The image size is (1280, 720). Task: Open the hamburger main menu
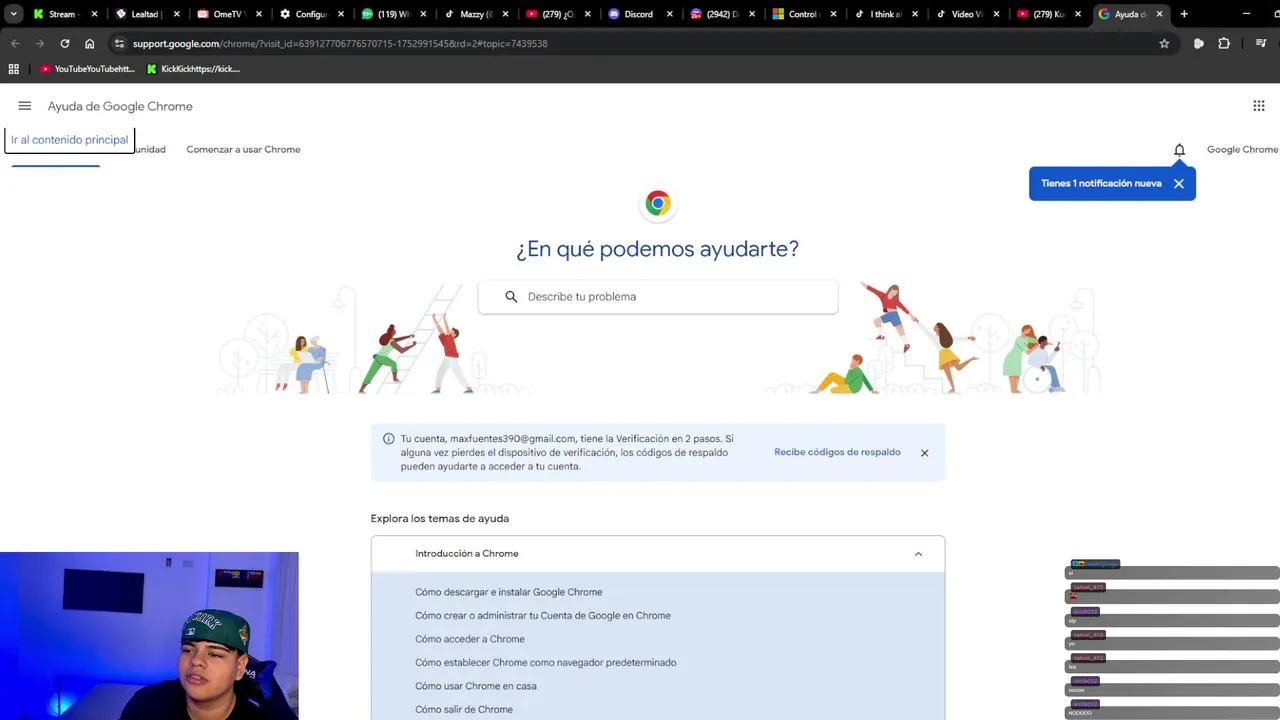coord(25,106)
